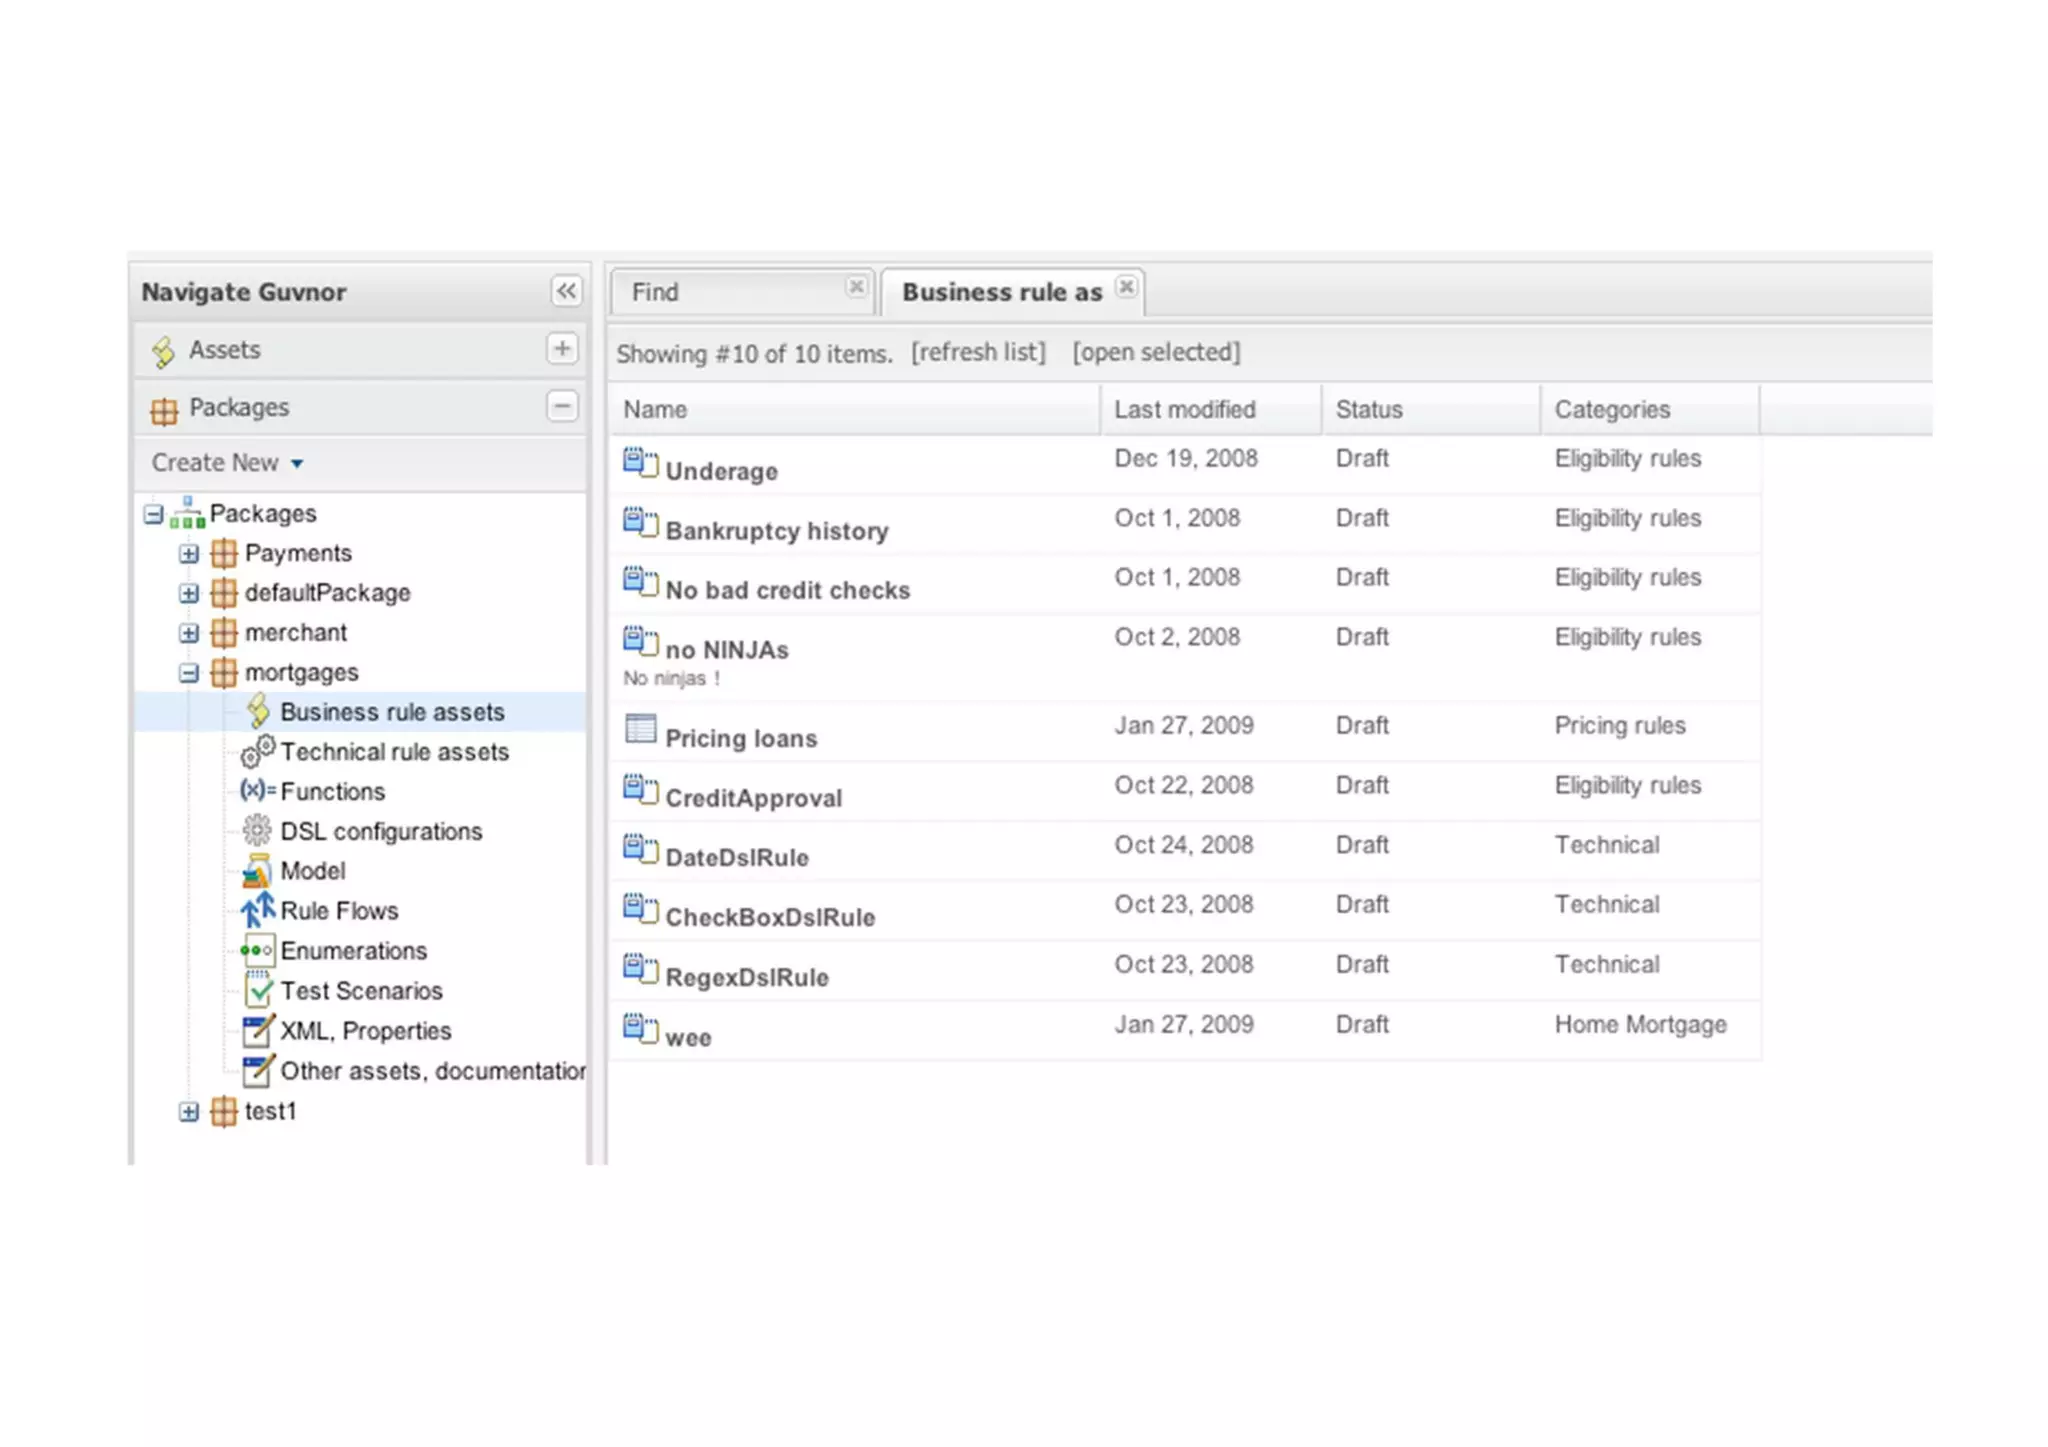Click the Functions (x)= icon
Viewport: 2048px width, 1447px height.
point(257,791)
